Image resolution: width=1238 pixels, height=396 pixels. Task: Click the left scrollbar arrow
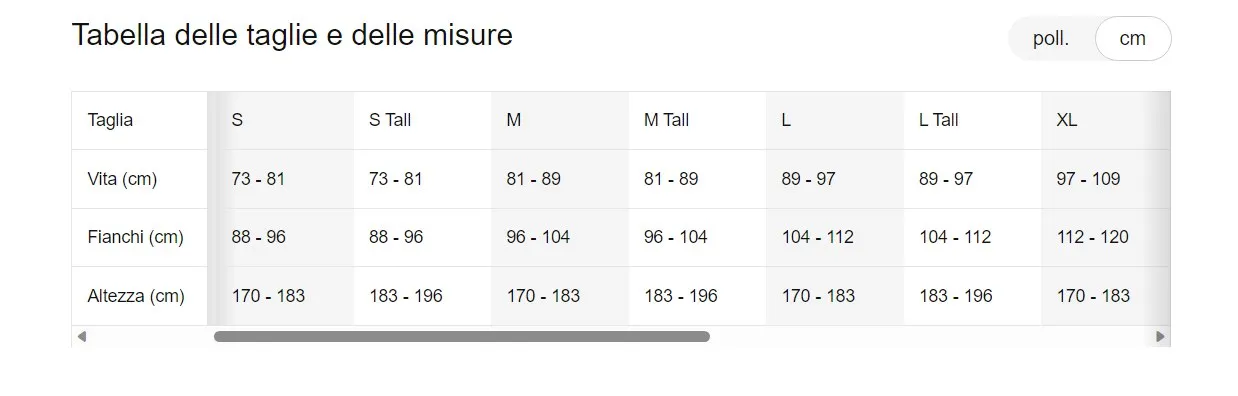coord(82,337)
